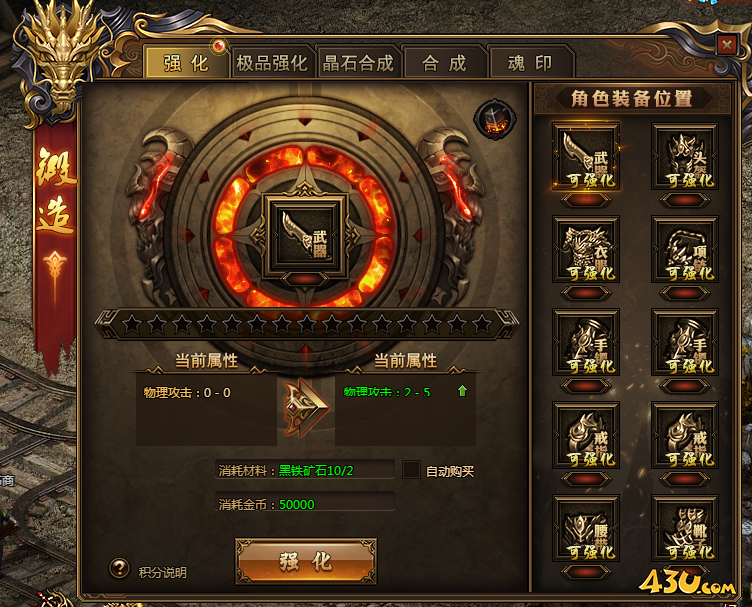
Task: Open the 晶石合成 tab
Action: 358,62
